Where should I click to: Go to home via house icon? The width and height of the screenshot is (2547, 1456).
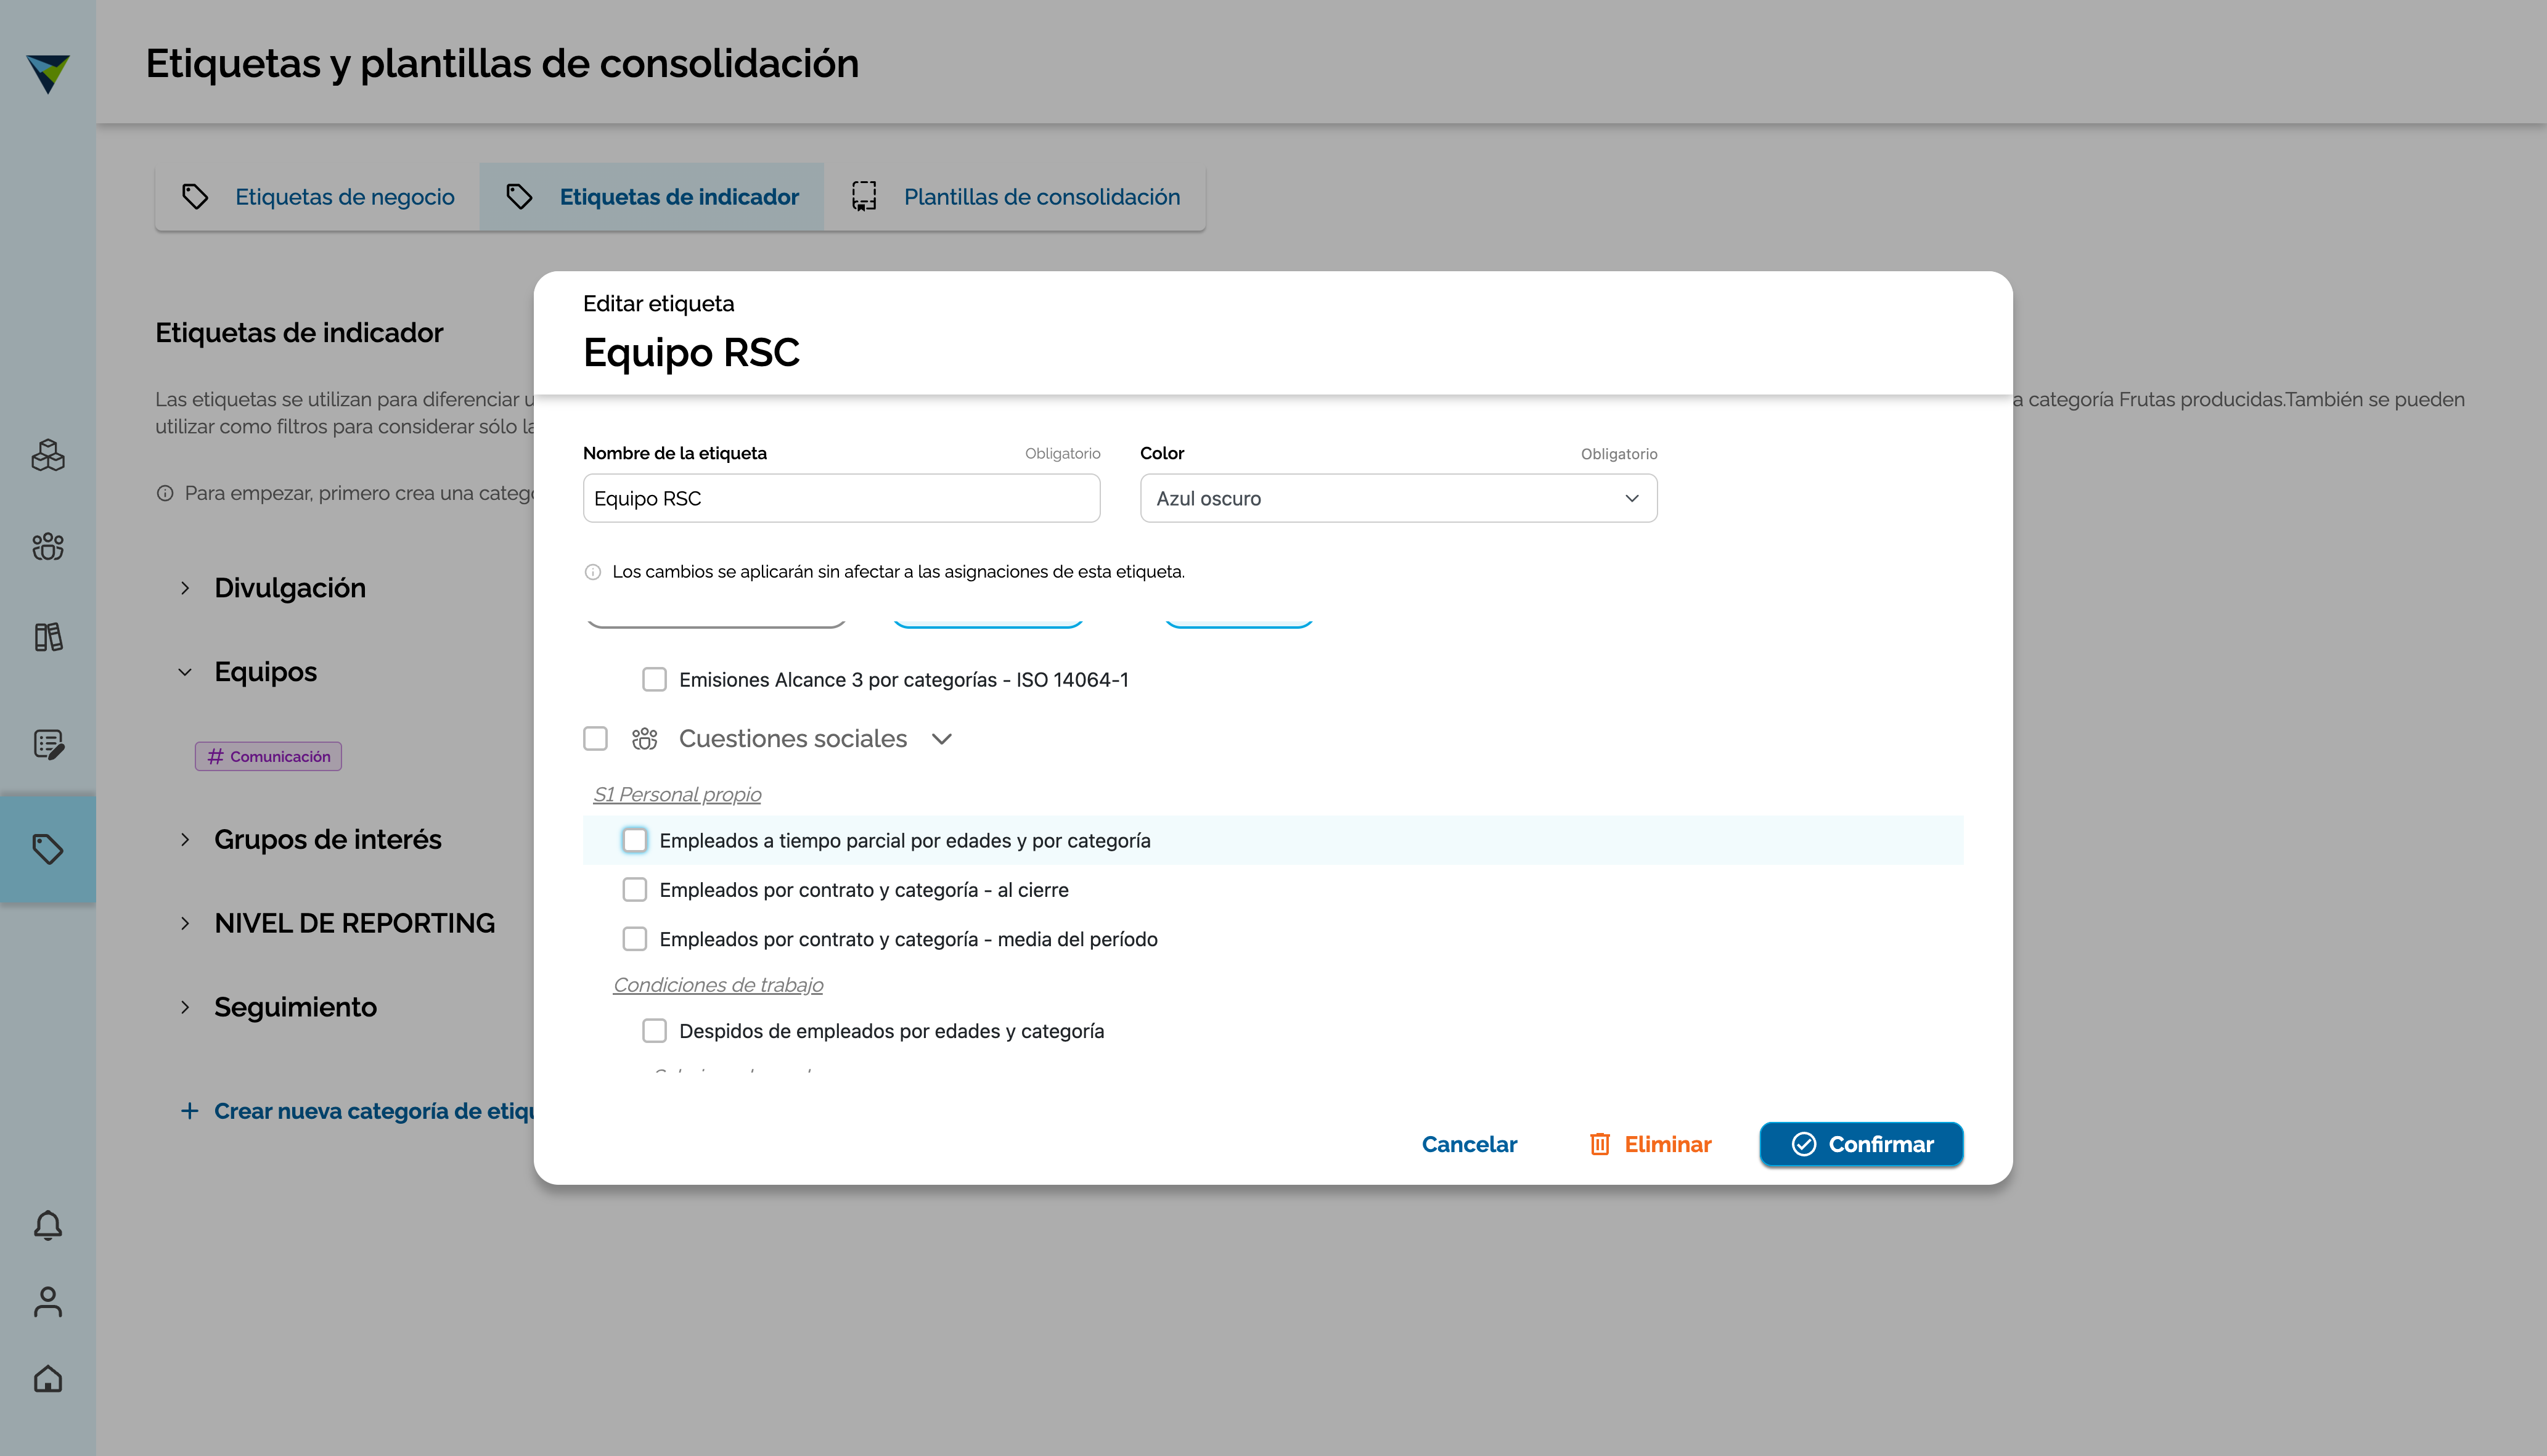[48, 1379]
